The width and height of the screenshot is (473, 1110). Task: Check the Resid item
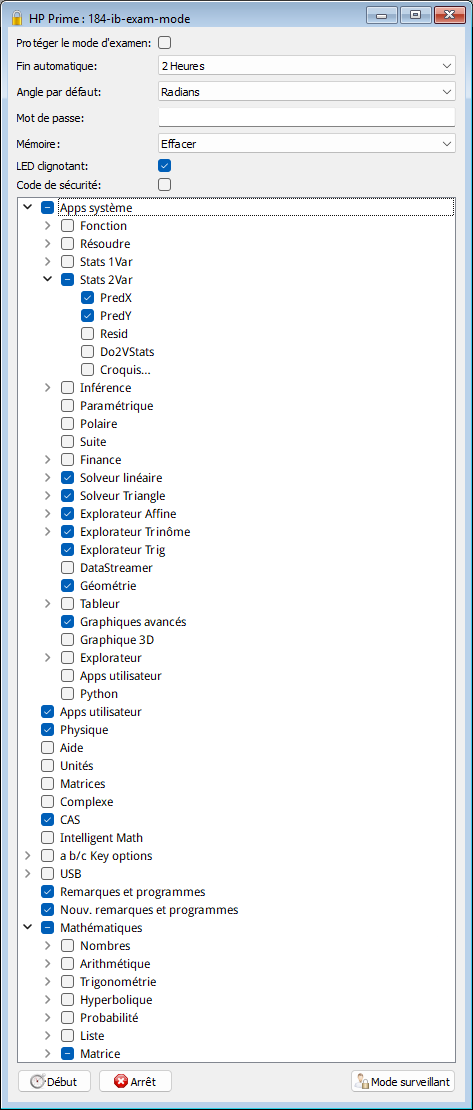click(x=87, y=333)
